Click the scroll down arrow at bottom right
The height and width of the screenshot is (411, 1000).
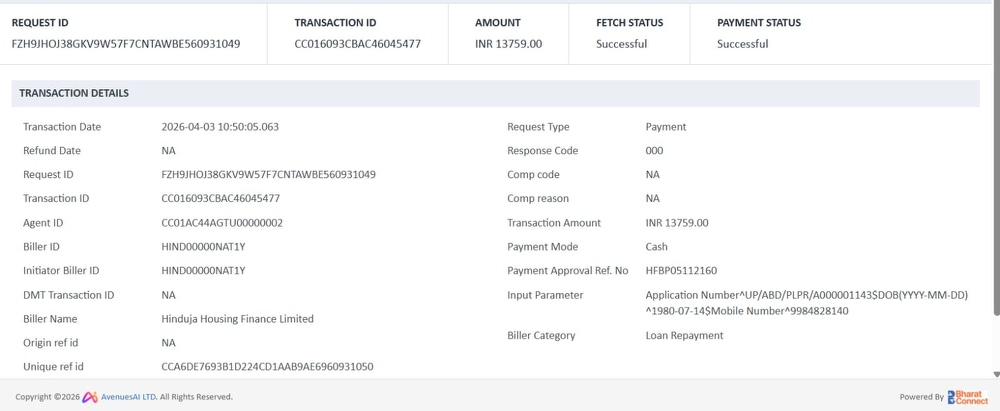(995, 375)
